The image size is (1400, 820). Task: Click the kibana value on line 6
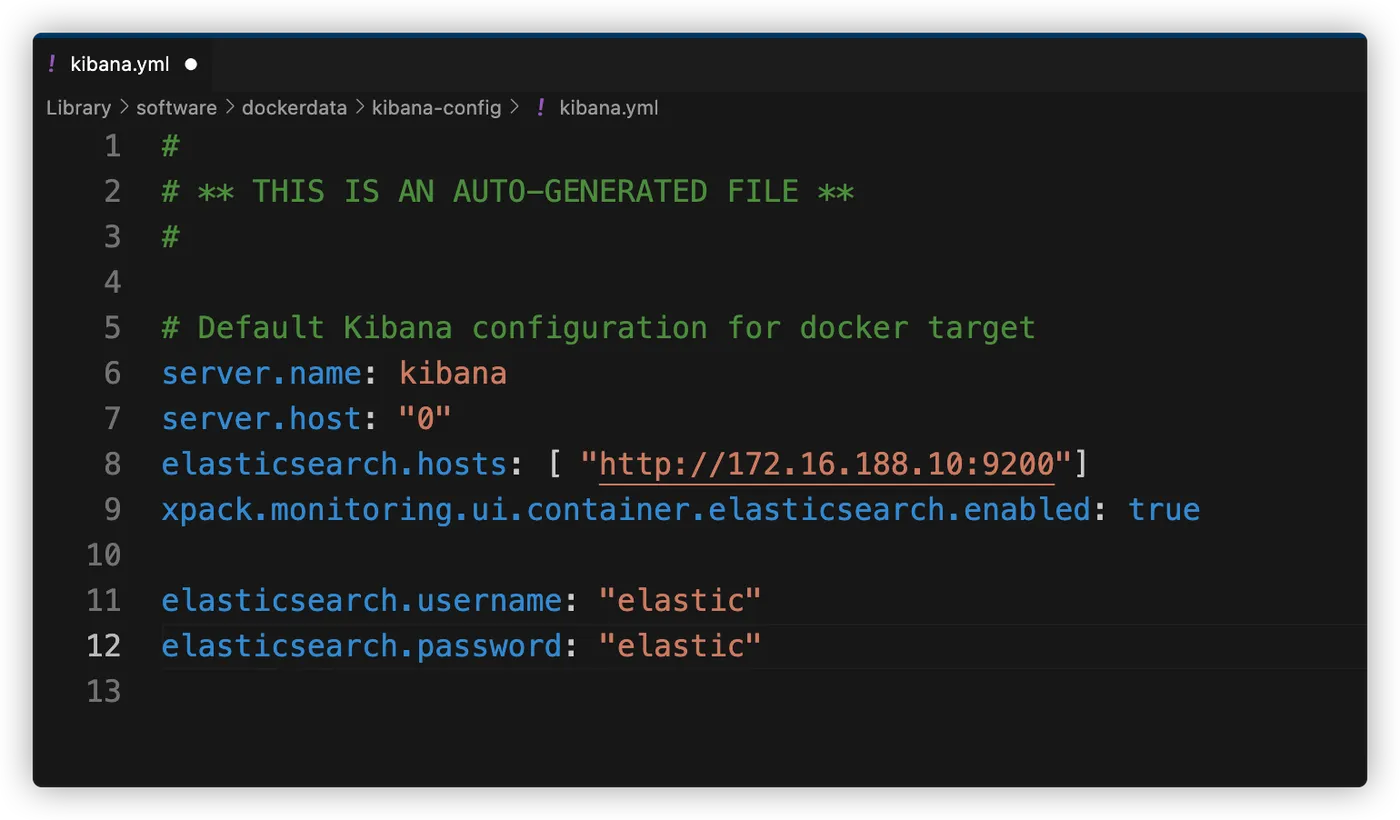click(453, 373)
